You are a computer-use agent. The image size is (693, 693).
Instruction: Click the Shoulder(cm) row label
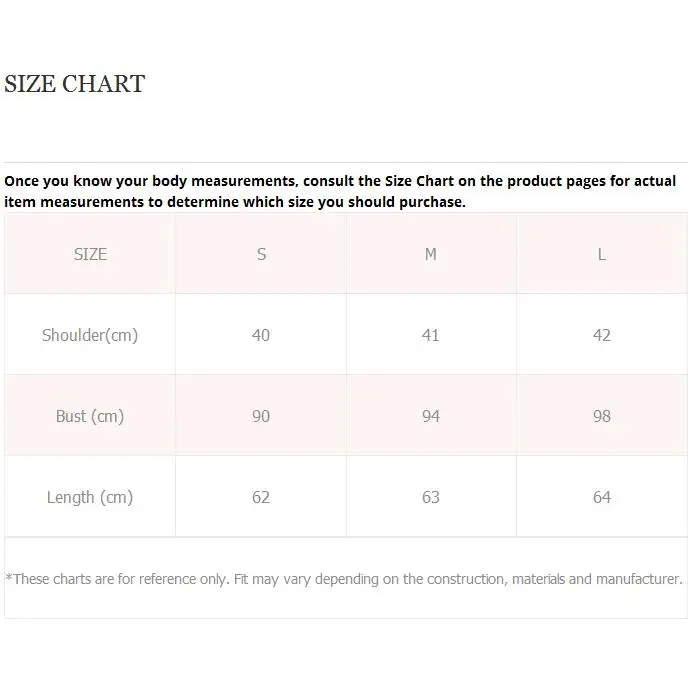click(90, 335)
